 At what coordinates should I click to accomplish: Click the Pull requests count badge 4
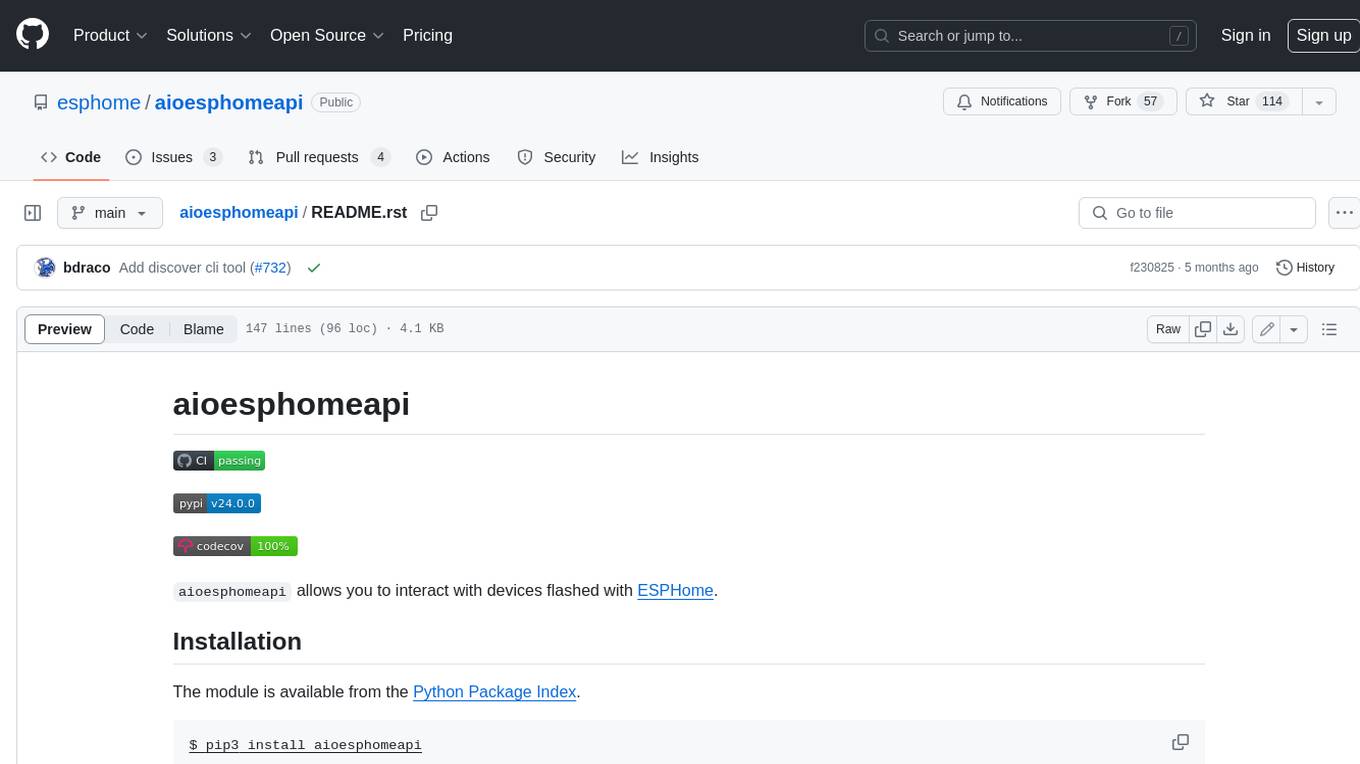tap(380, 157)
